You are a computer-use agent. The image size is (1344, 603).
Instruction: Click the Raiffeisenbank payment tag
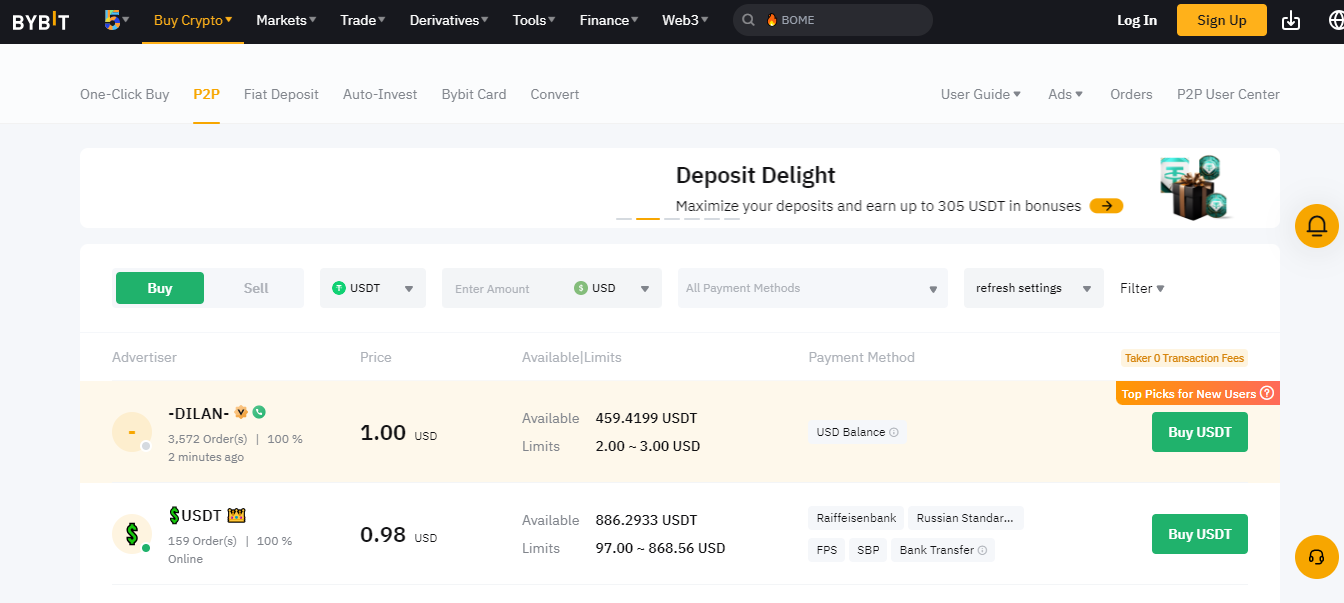pos(856,518)
